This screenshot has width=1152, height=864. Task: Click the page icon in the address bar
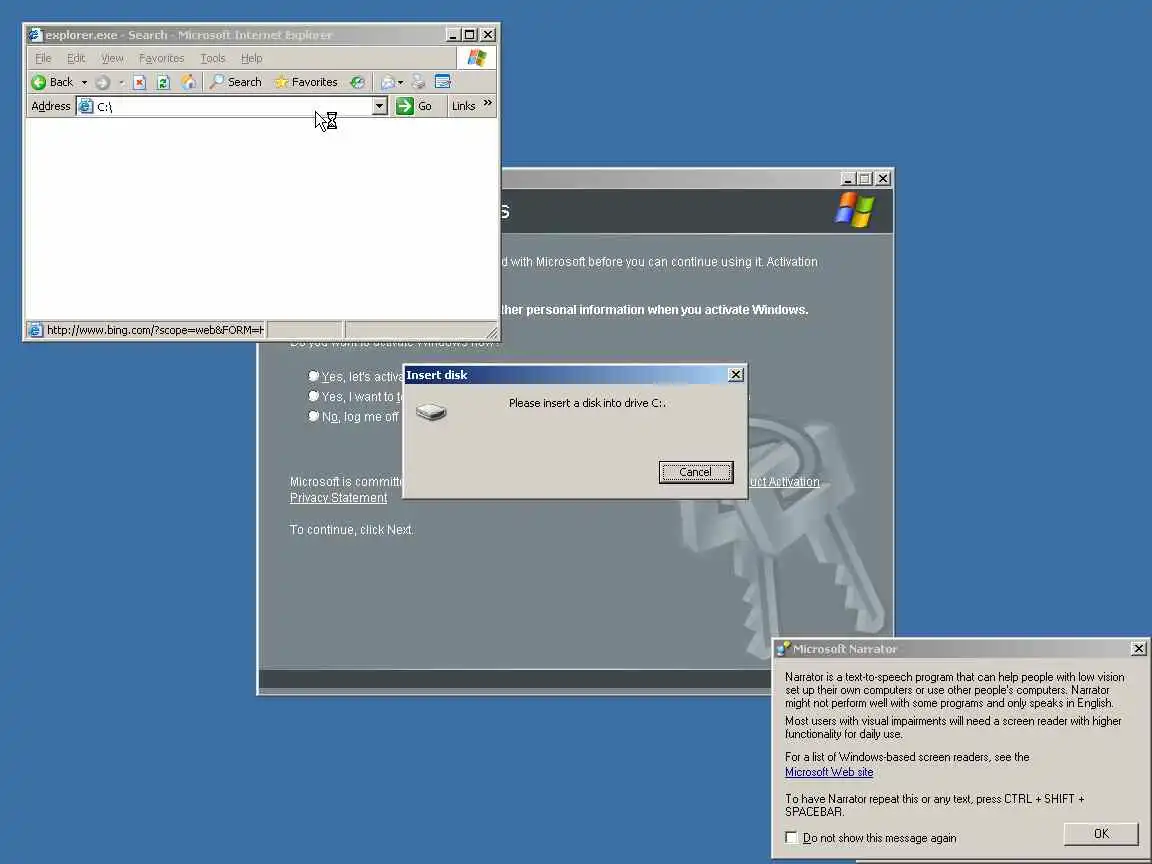[86, 107]
